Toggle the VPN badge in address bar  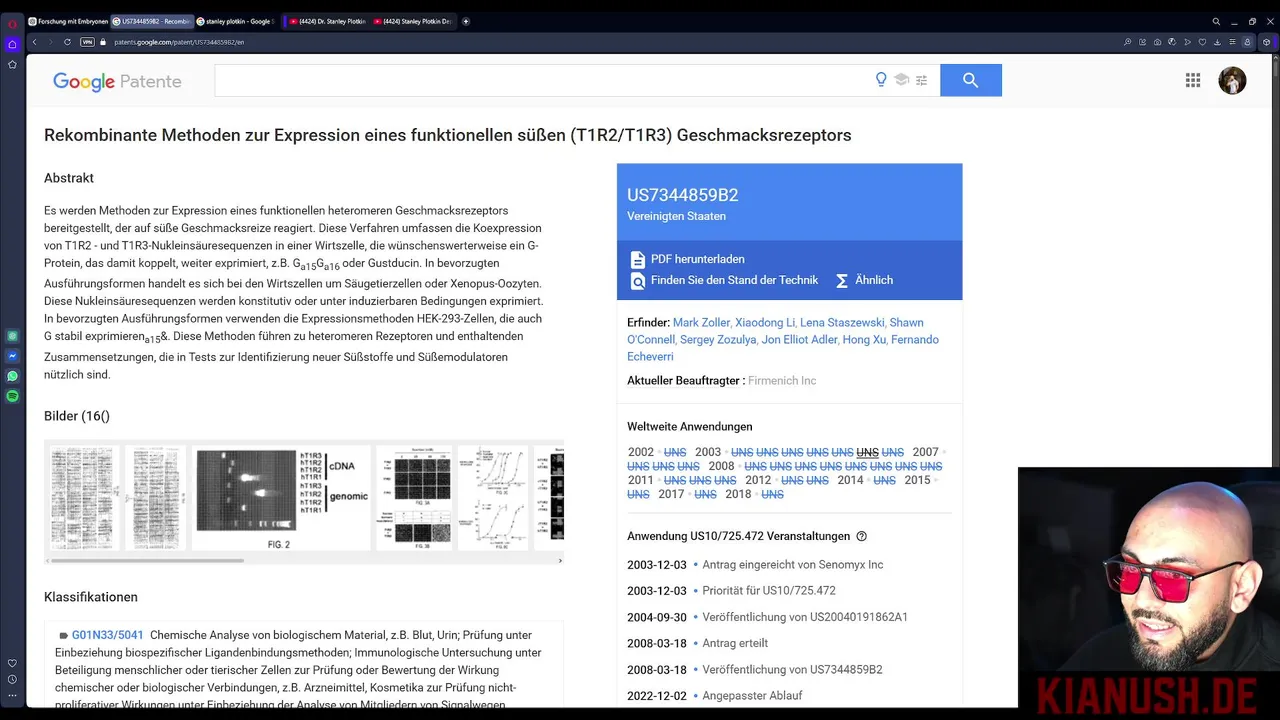[x=87, y=42]
